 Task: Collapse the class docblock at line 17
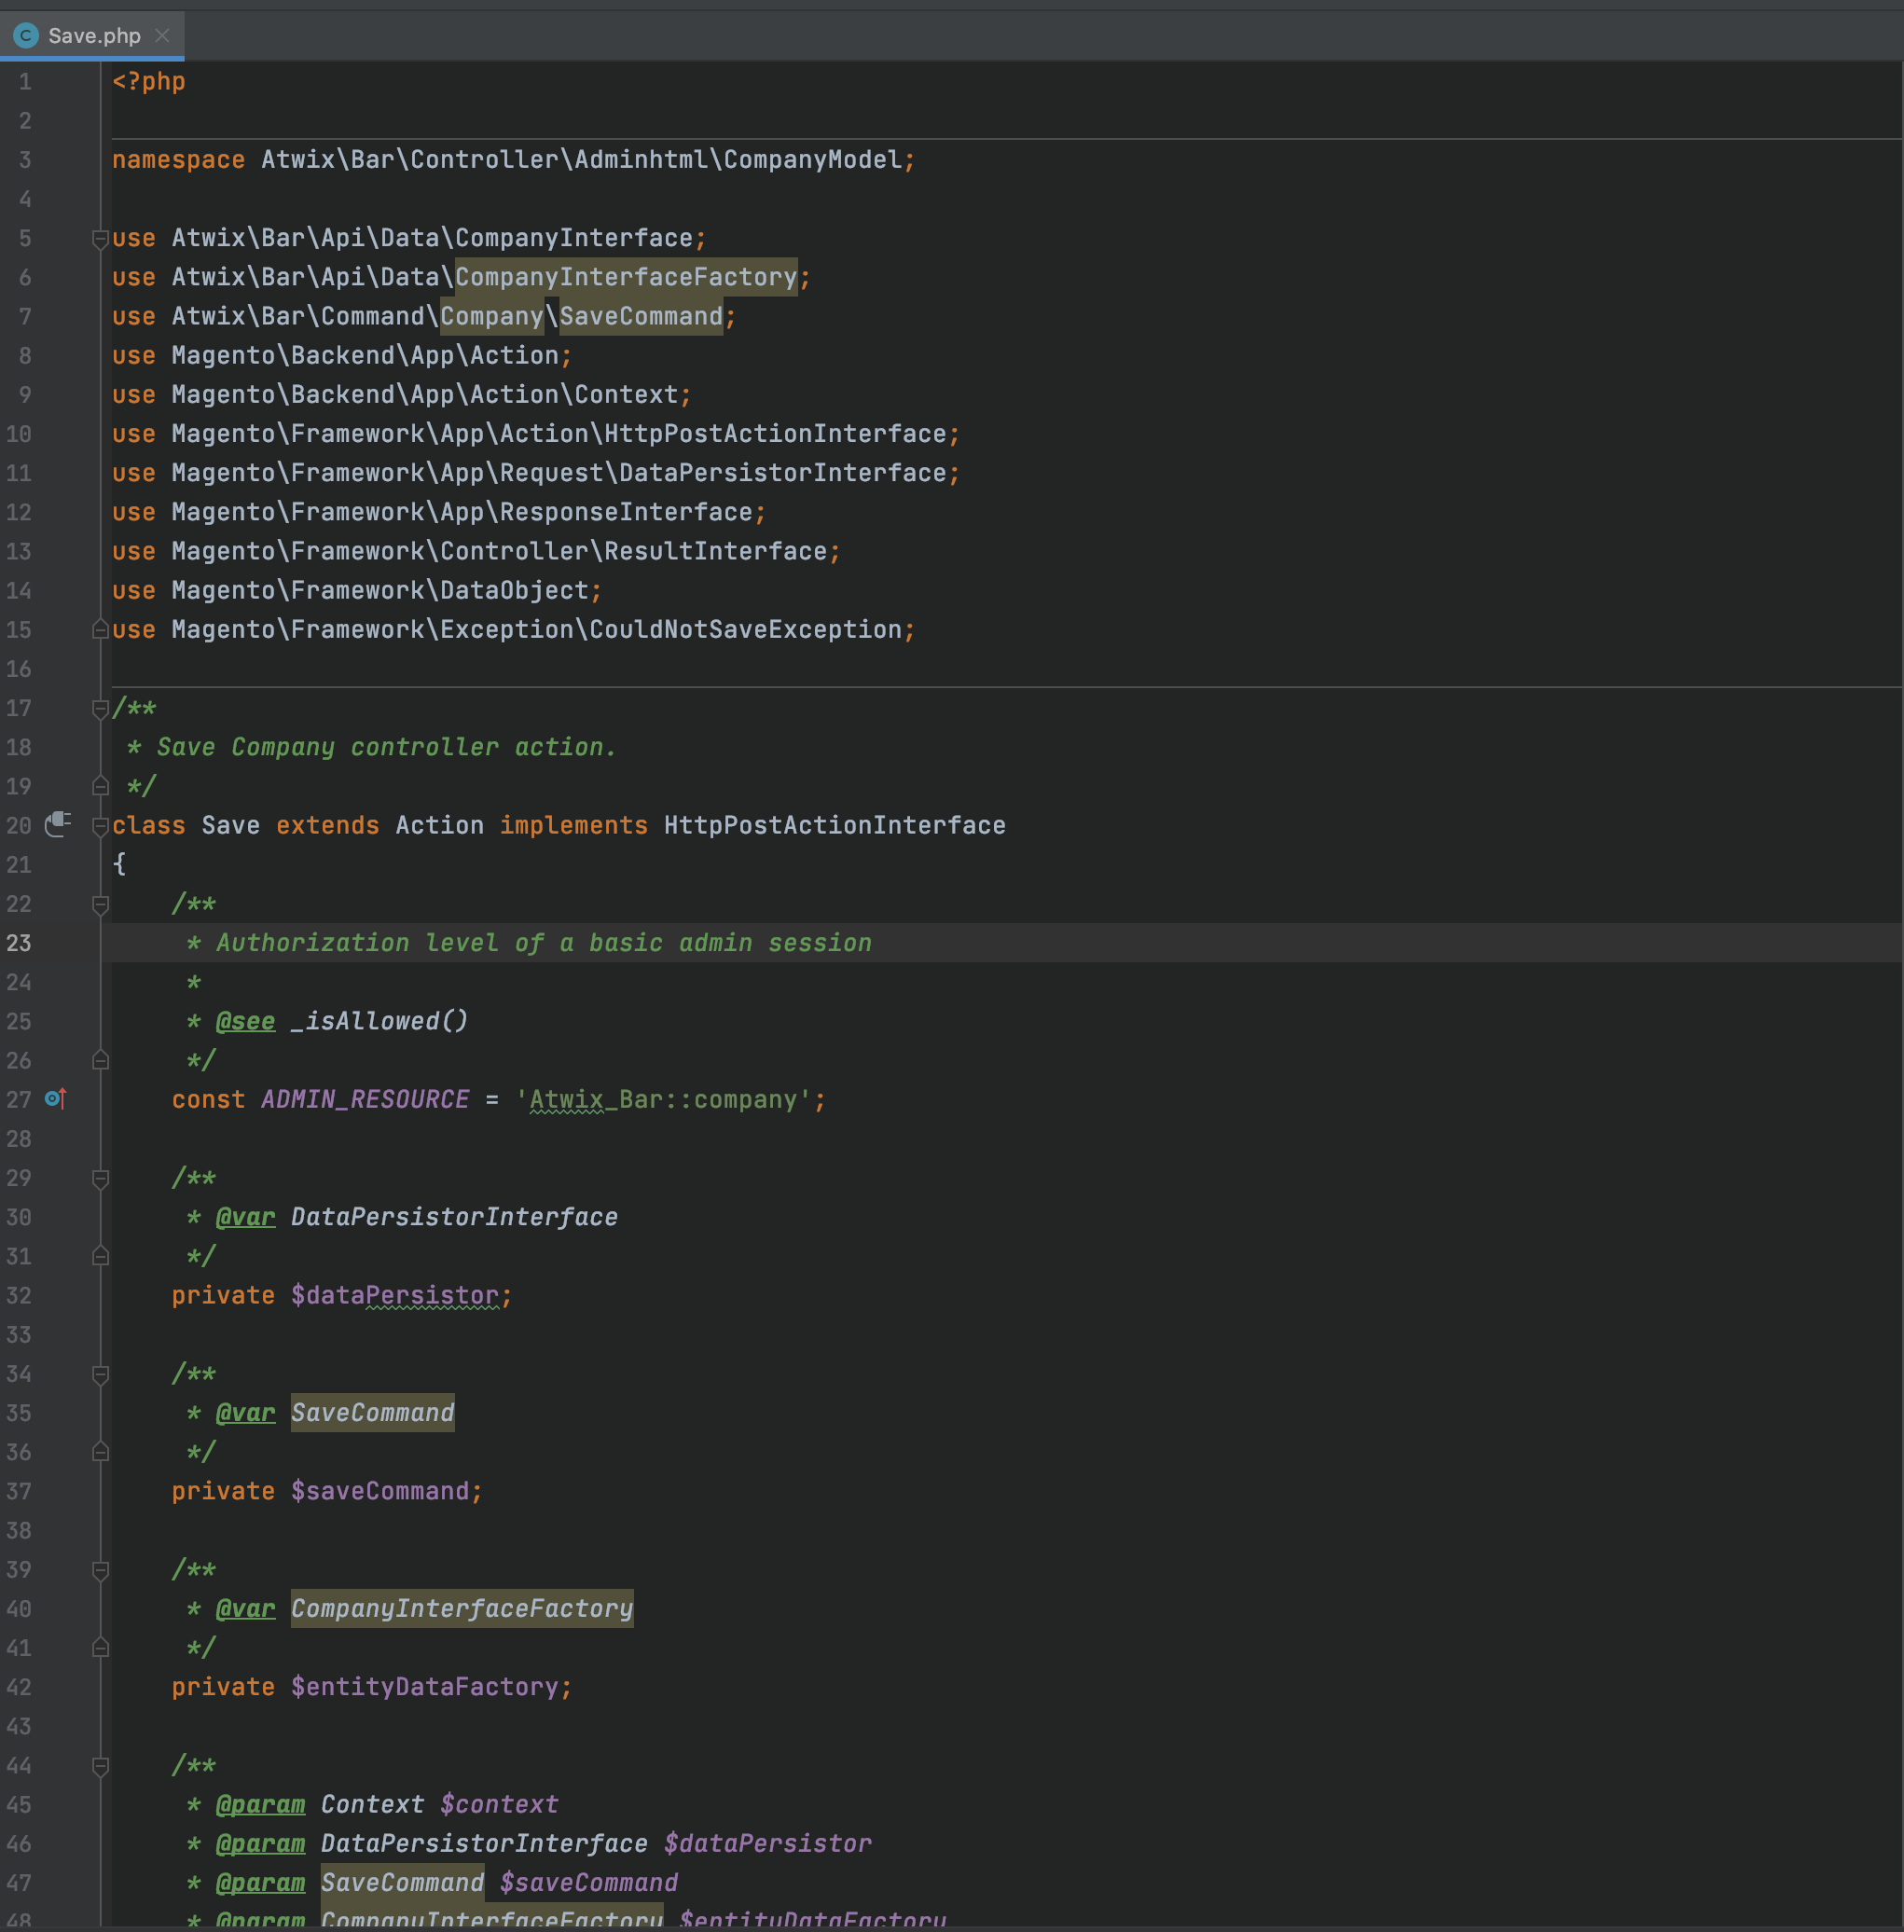coord(100,709)
